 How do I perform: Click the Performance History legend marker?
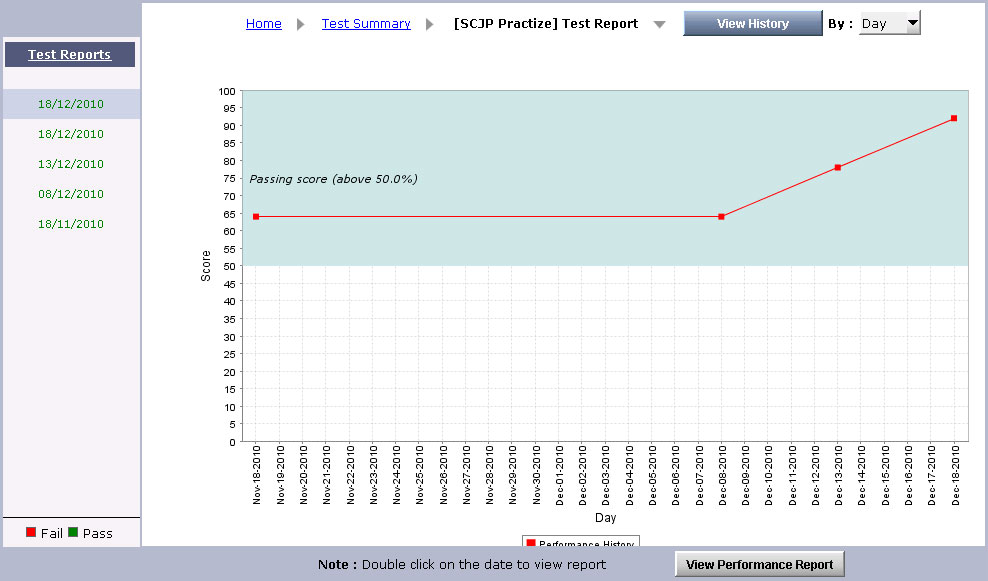tap(531, 544)
